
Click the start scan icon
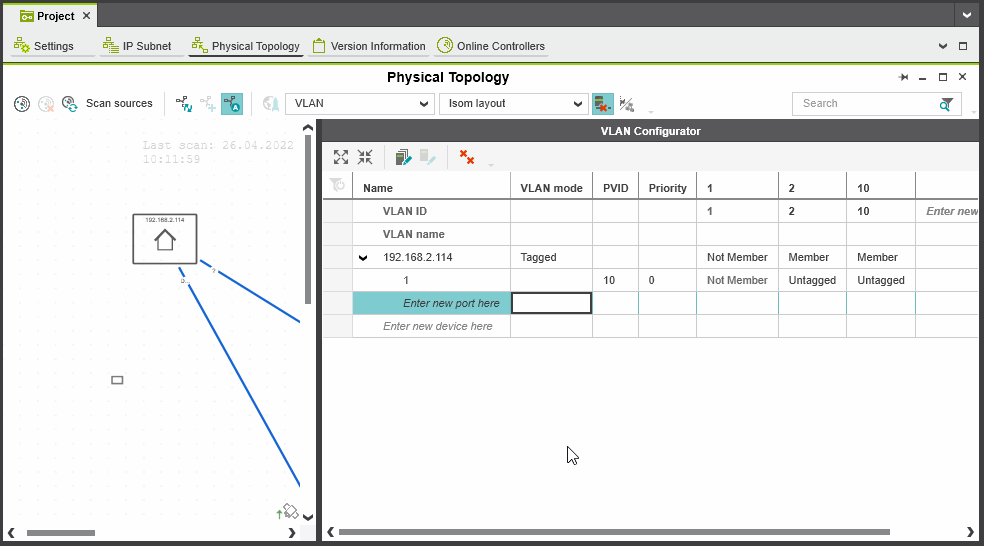point(22,103)
